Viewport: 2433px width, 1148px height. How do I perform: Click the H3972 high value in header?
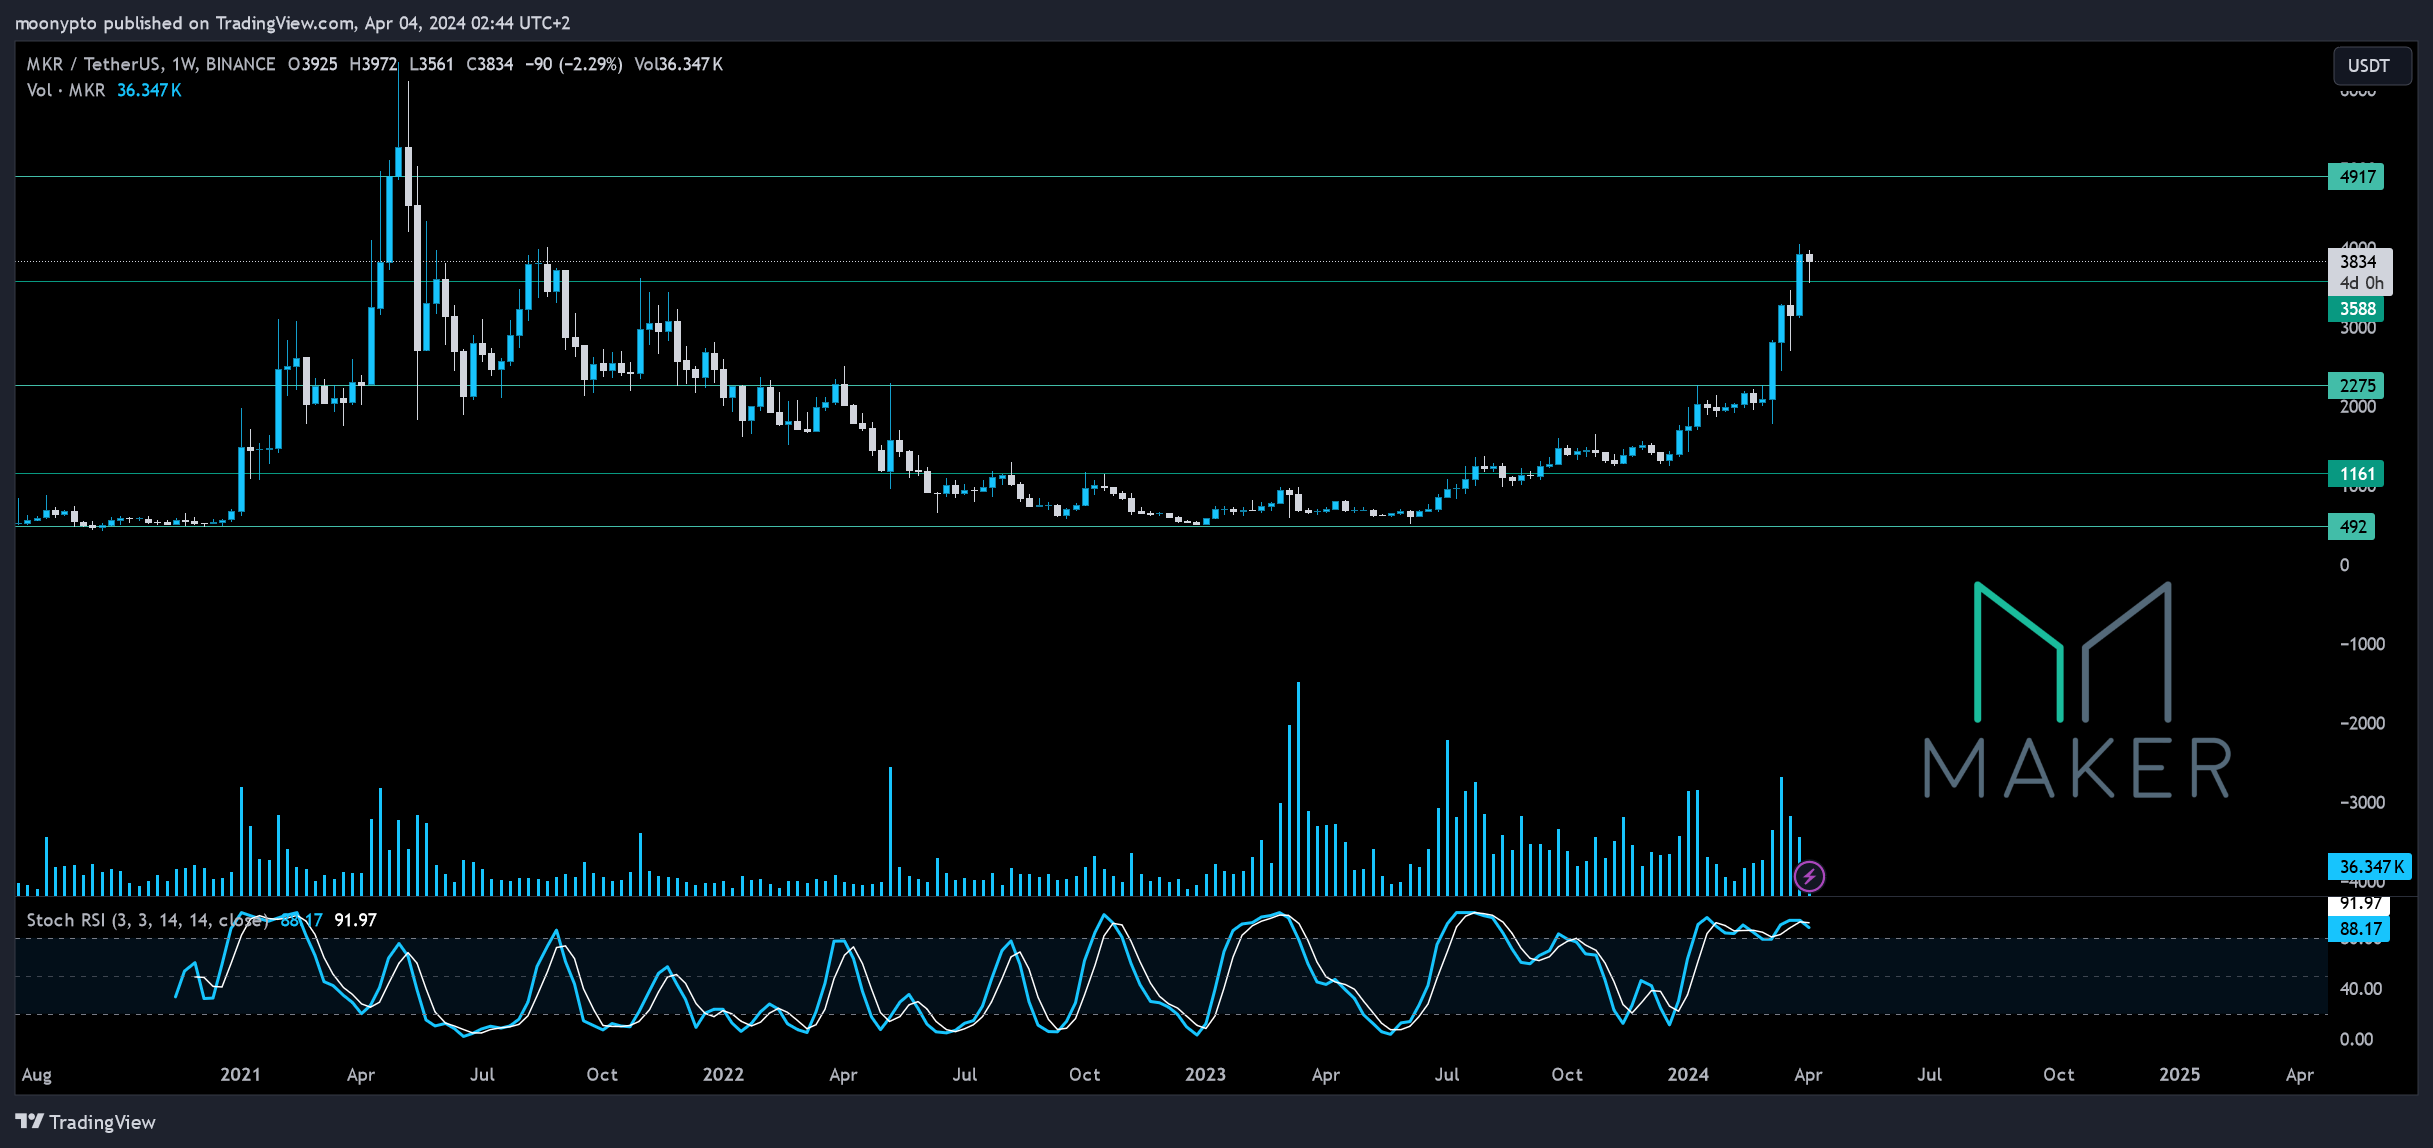pos(373,64)
